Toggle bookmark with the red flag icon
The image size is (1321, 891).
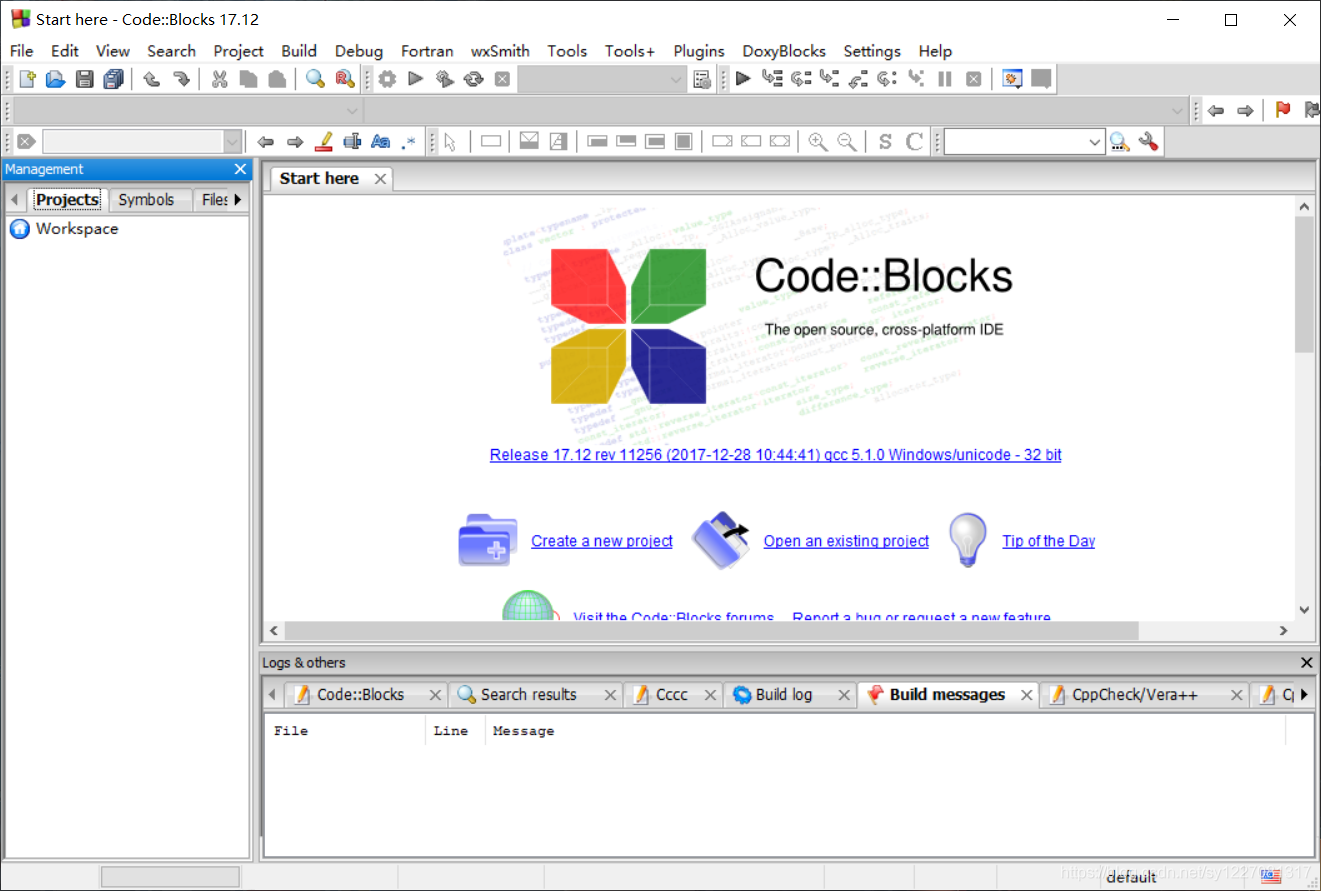click(1282, 110)
